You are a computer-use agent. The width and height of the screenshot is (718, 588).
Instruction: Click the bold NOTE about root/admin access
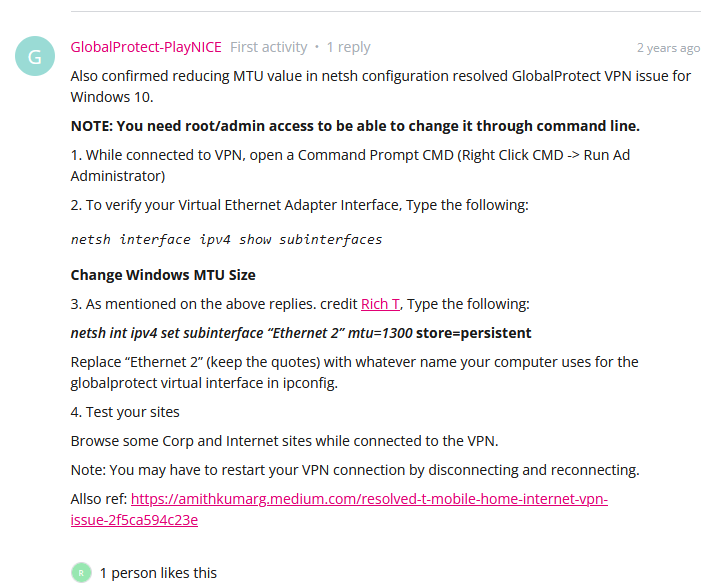(355, 126)
